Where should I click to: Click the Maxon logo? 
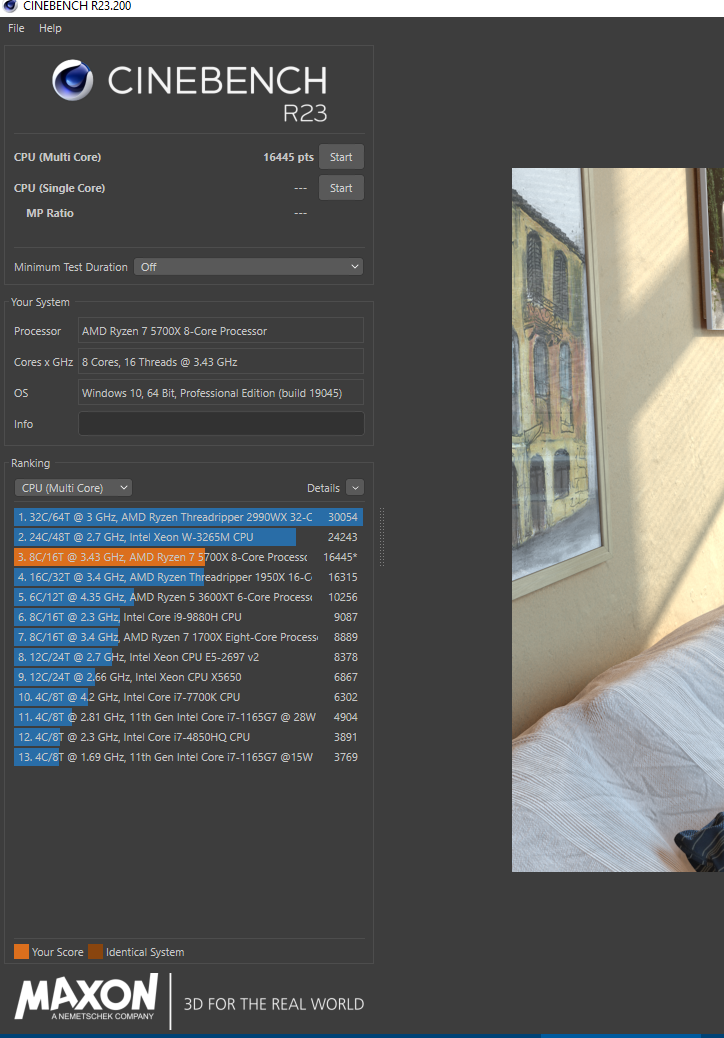(x=87, y=997)
